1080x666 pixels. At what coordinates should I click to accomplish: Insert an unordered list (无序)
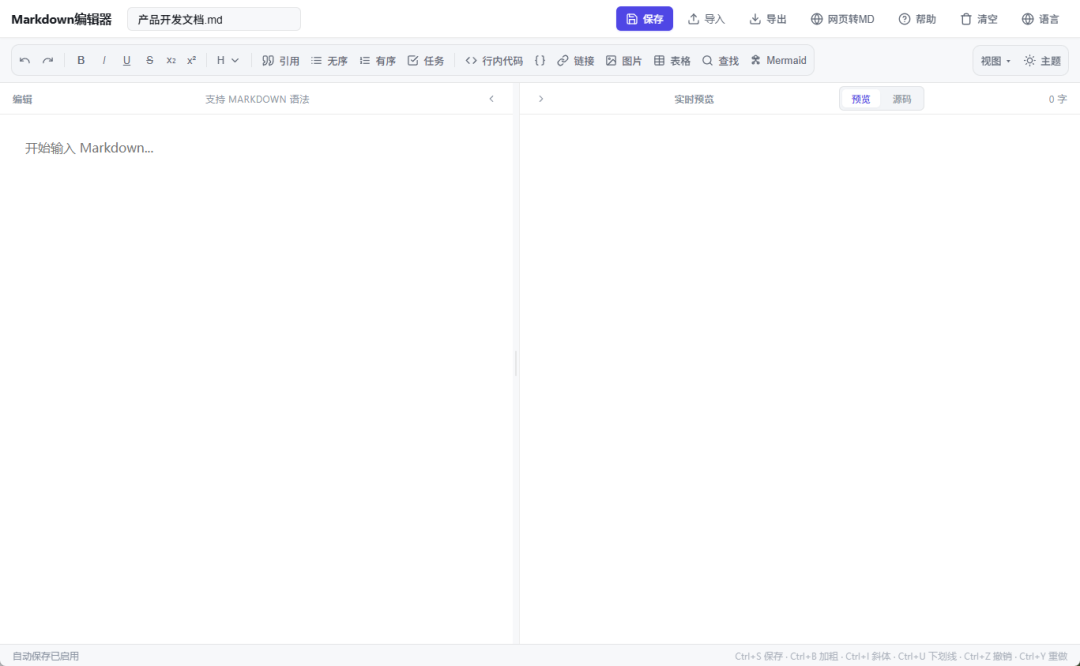coord(329,61)
